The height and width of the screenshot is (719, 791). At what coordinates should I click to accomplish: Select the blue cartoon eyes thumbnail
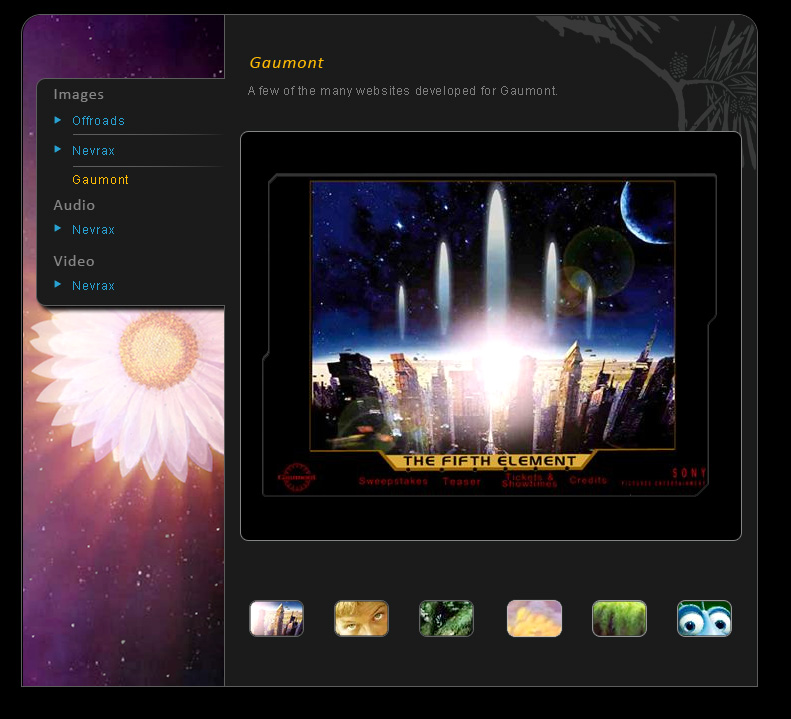(x=704, y=618)
